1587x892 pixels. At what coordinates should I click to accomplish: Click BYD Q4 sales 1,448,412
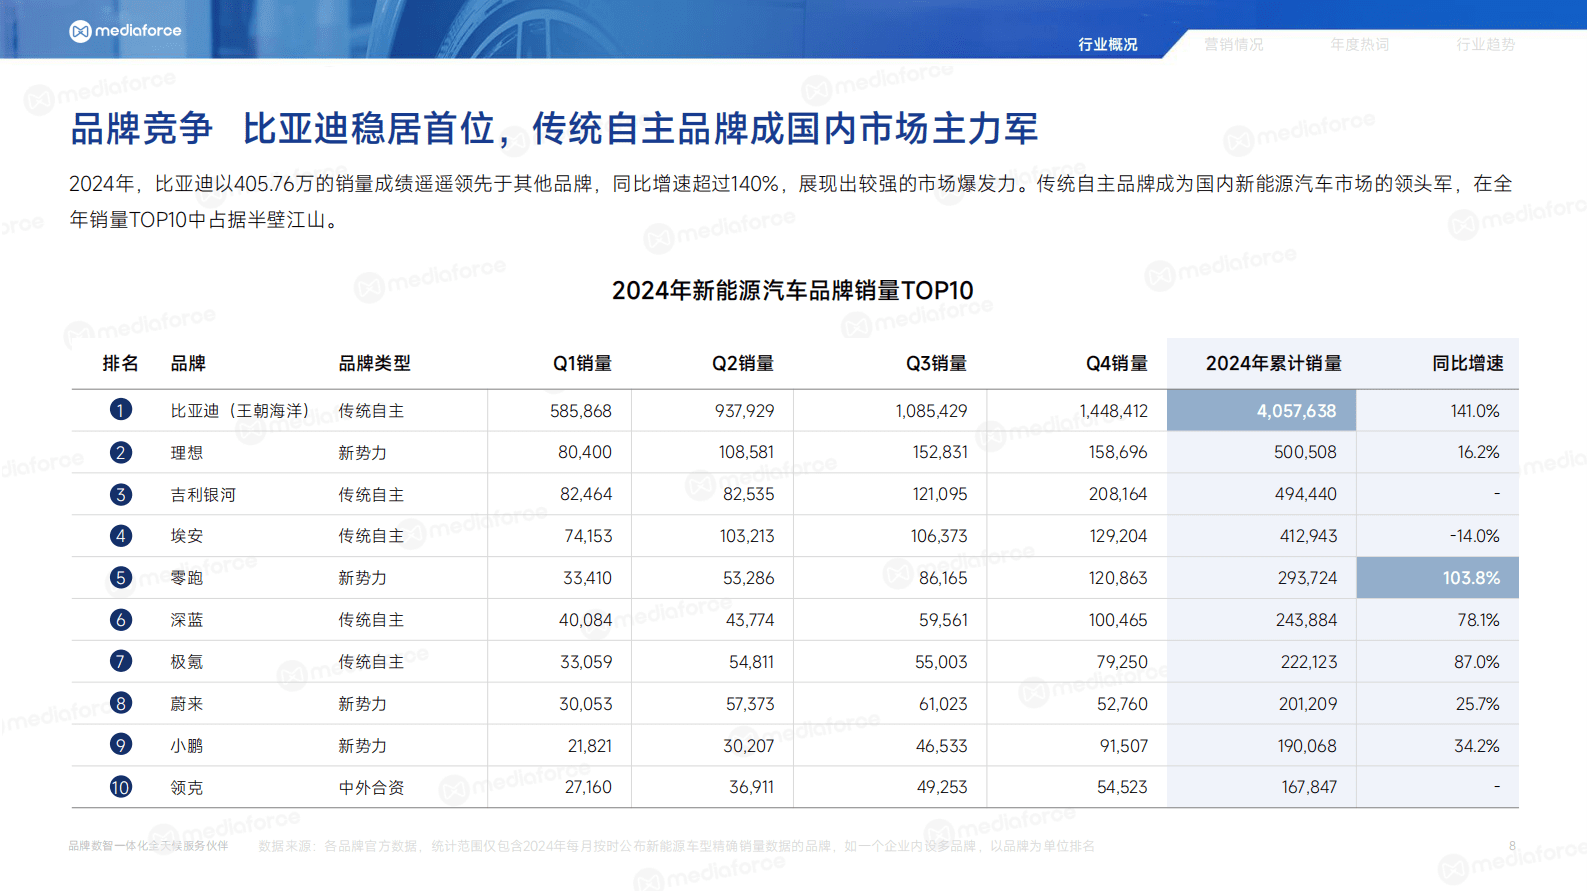1113,411
